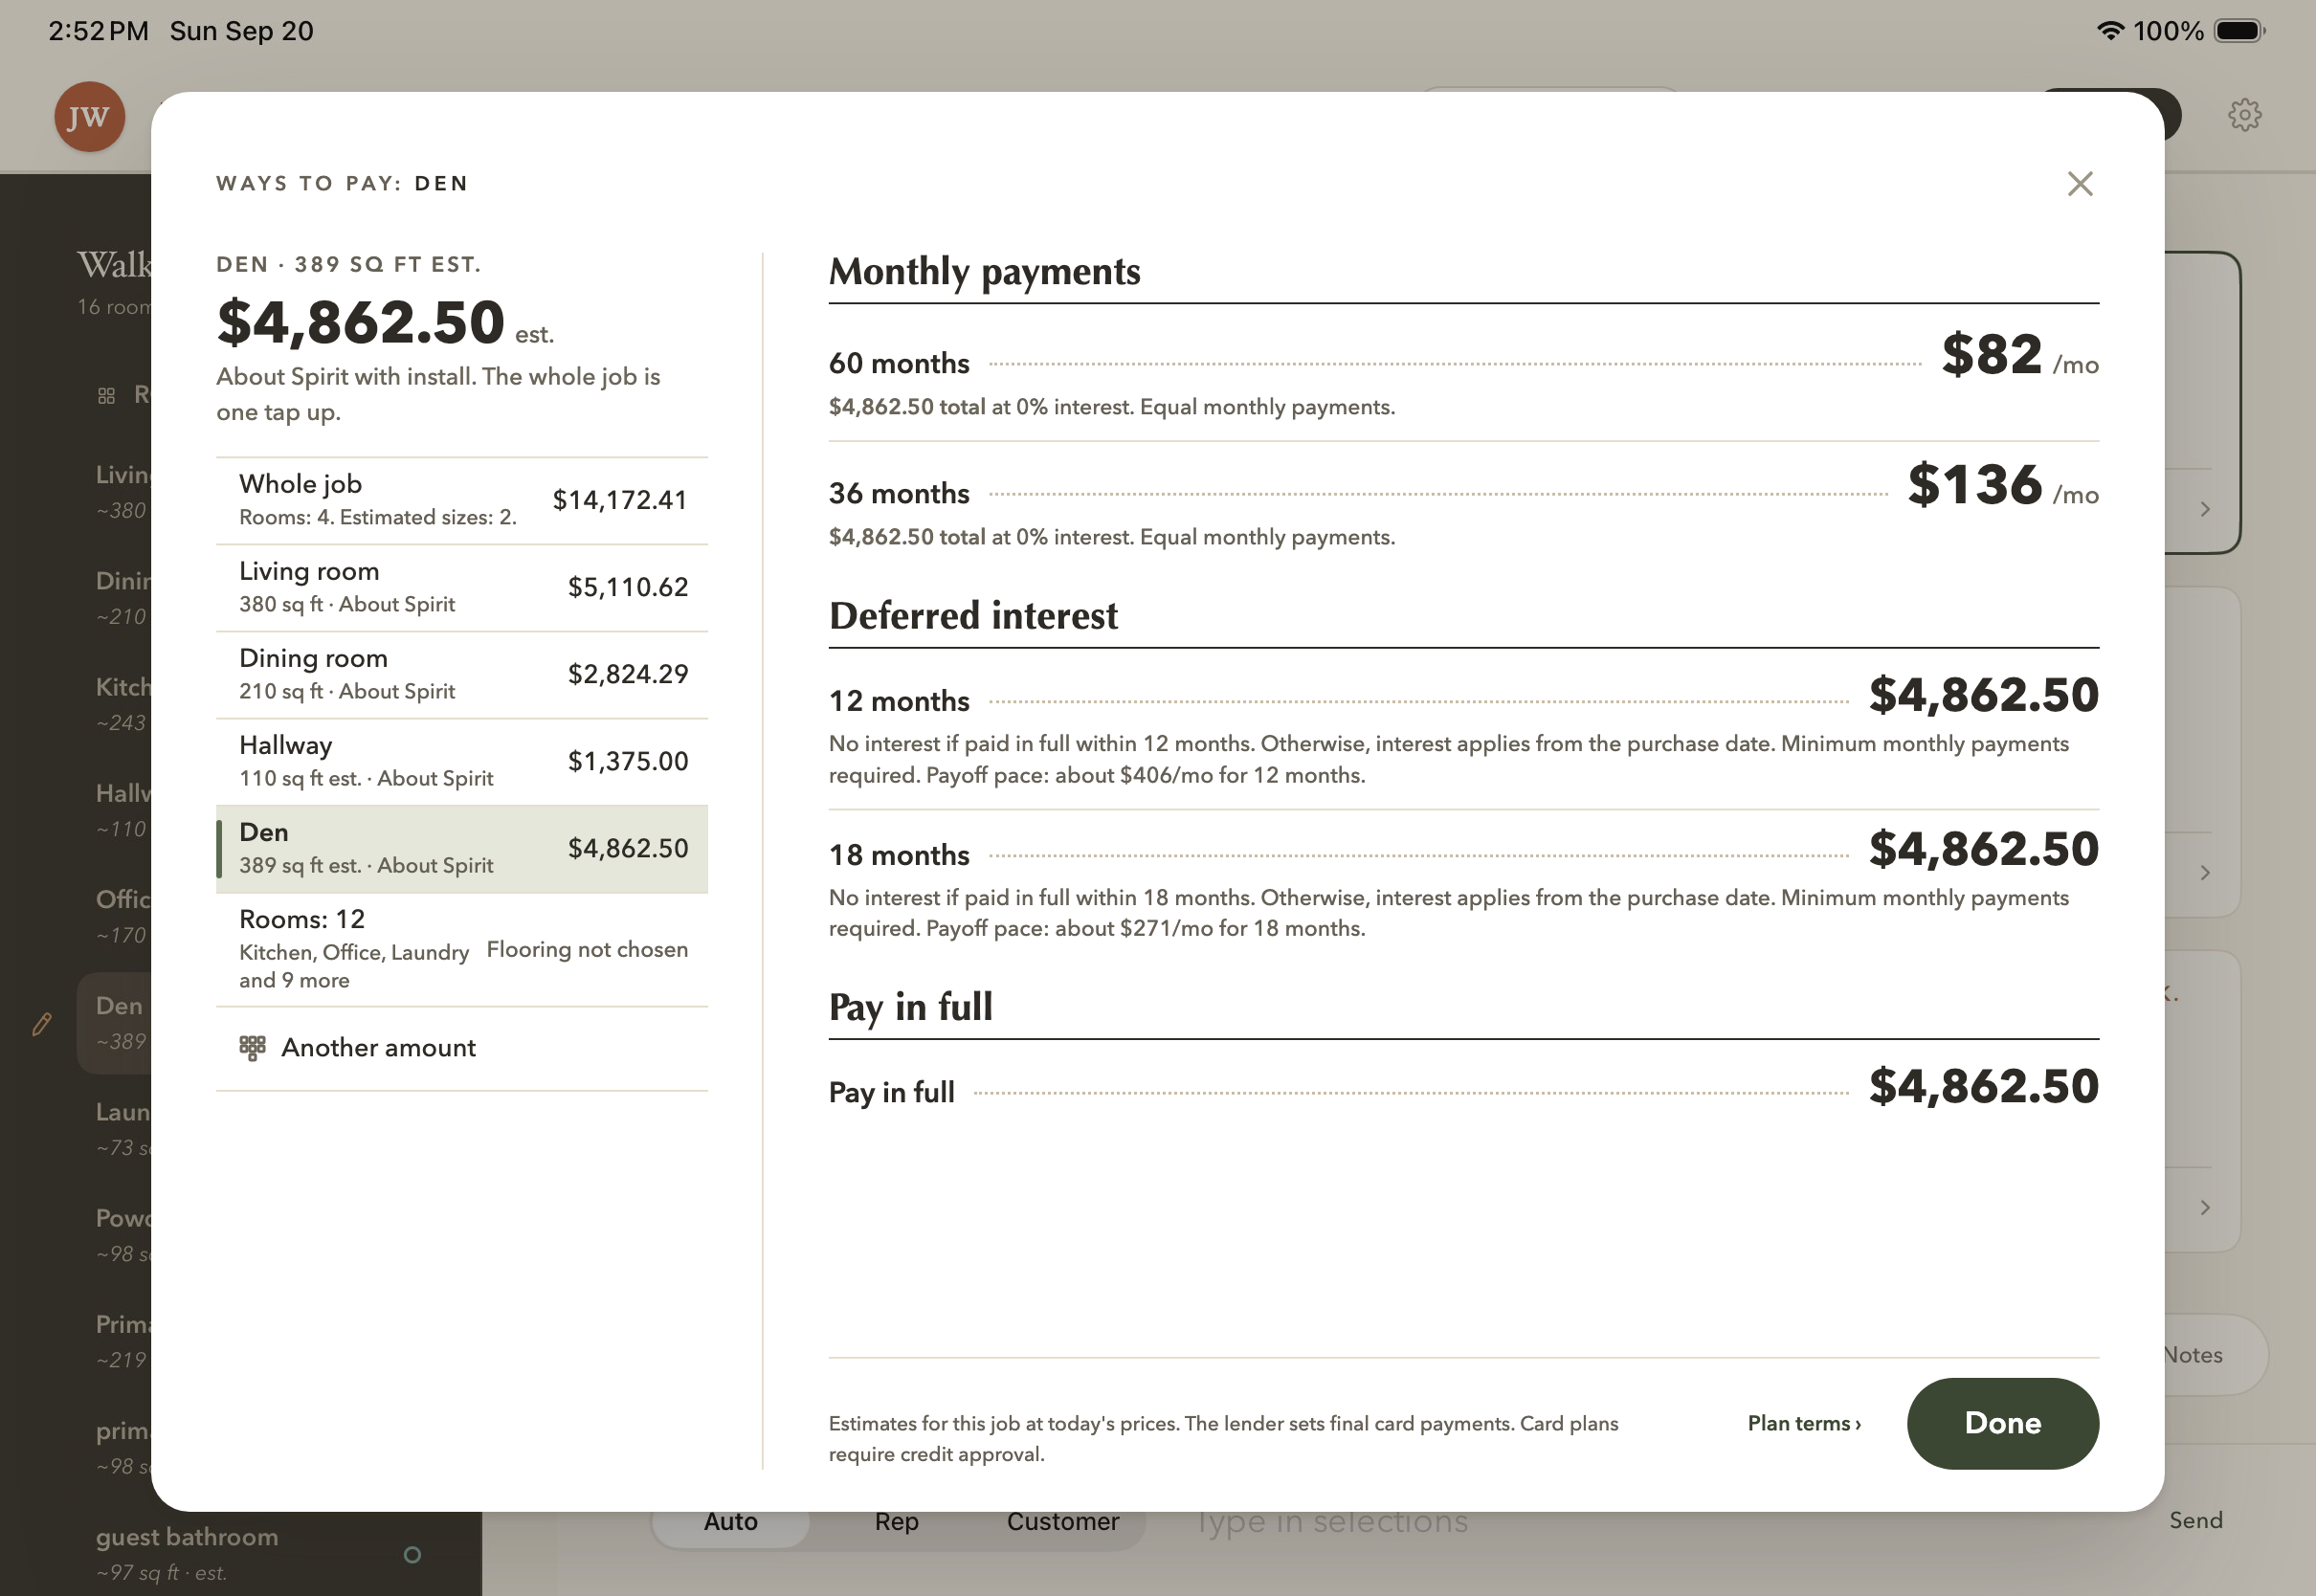Viewport: 2316px width, 1596px height.
Task: Open the first card's chevron behind dialog
Action: click(2205, 510)
